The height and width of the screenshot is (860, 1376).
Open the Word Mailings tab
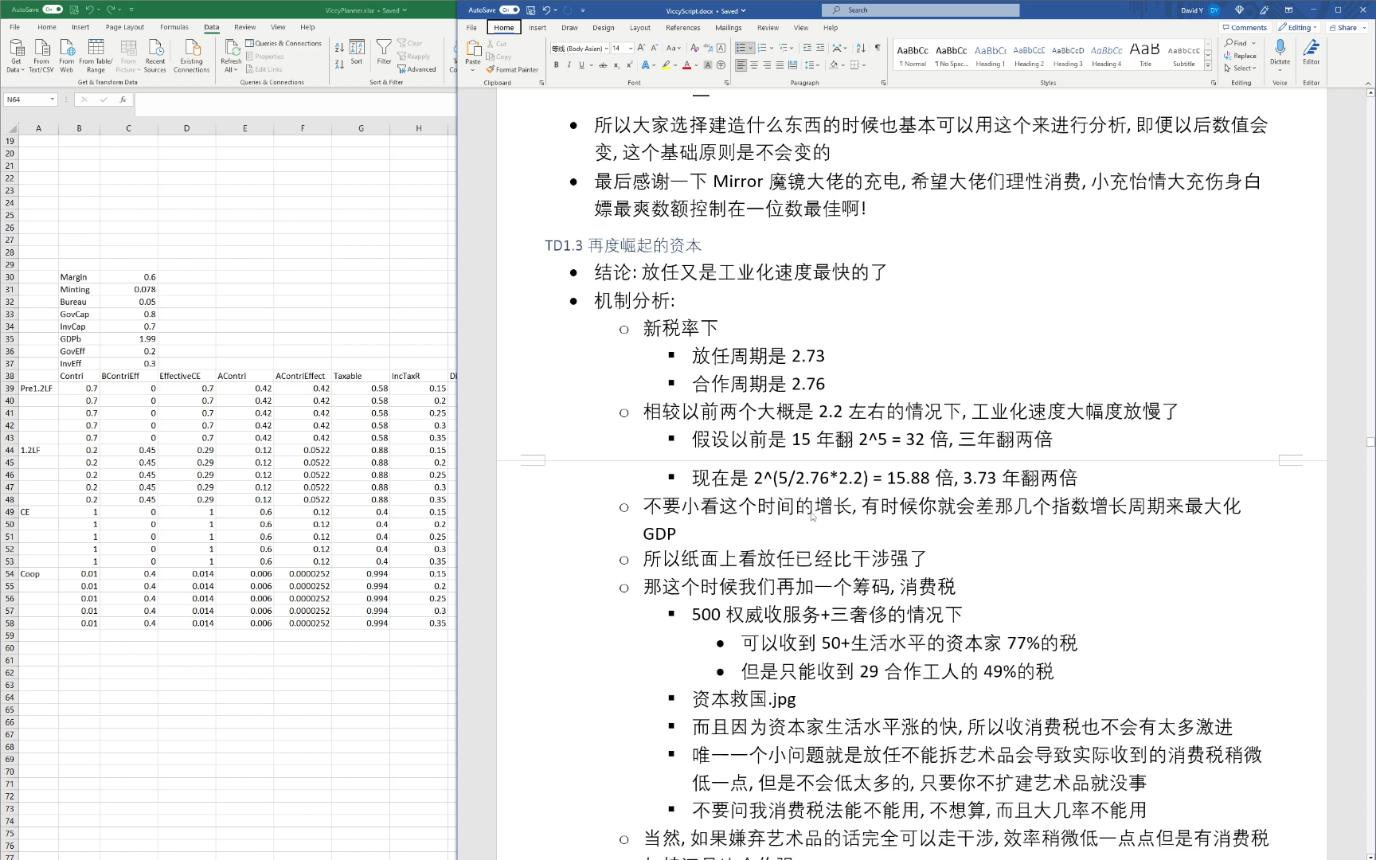pos(728,27)
